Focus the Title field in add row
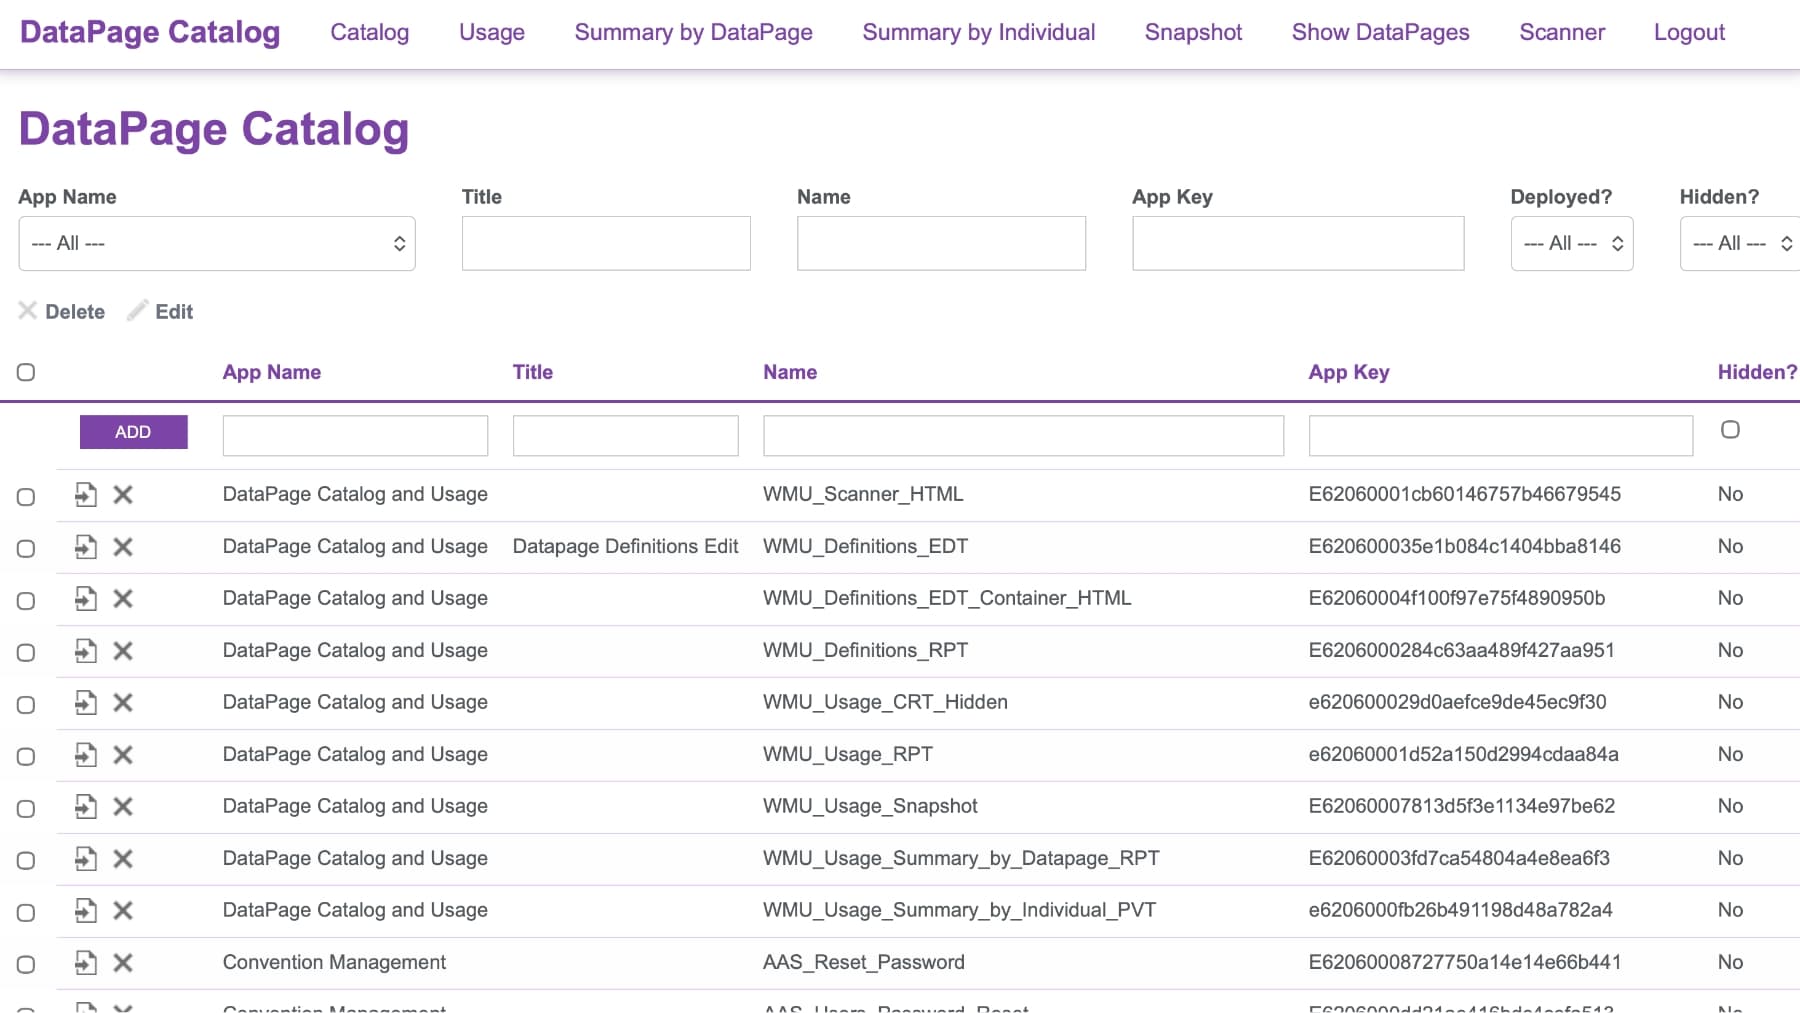The image size is (1800, 1013). (x=626, y=436)
